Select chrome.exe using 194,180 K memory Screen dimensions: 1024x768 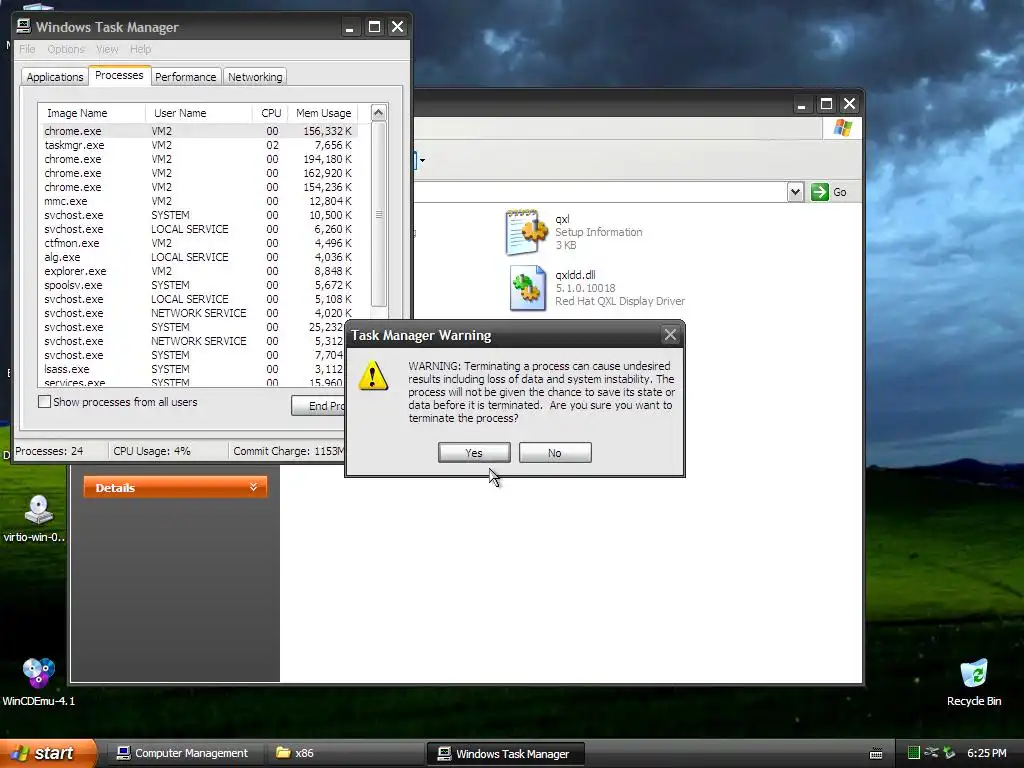pyautogui.click(x=198, y=159)
